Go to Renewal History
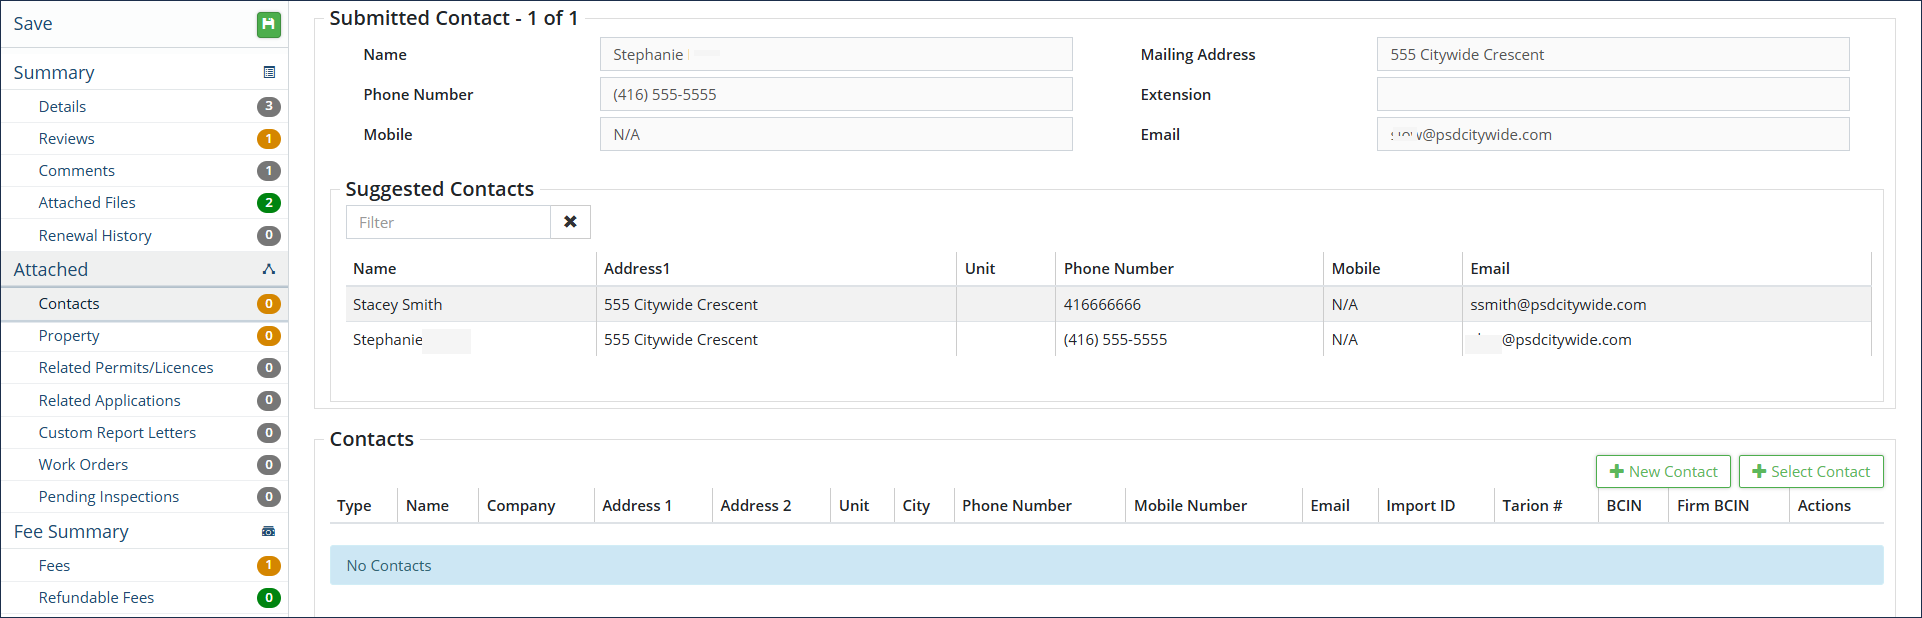 tap(95, 236)
